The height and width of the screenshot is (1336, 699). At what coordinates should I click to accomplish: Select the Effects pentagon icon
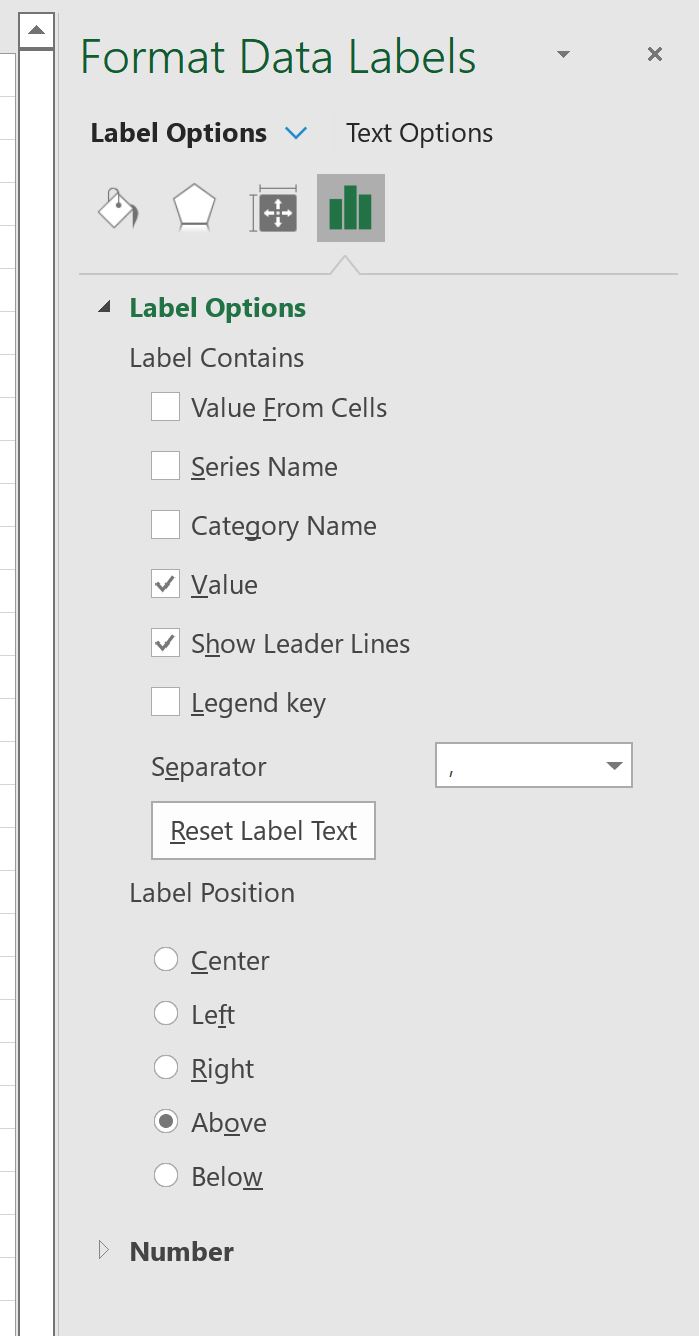click(x=194, y=208)
